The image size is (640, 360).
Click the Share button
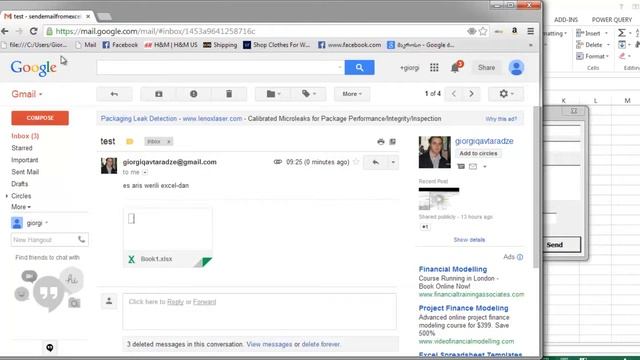[487, 68]
